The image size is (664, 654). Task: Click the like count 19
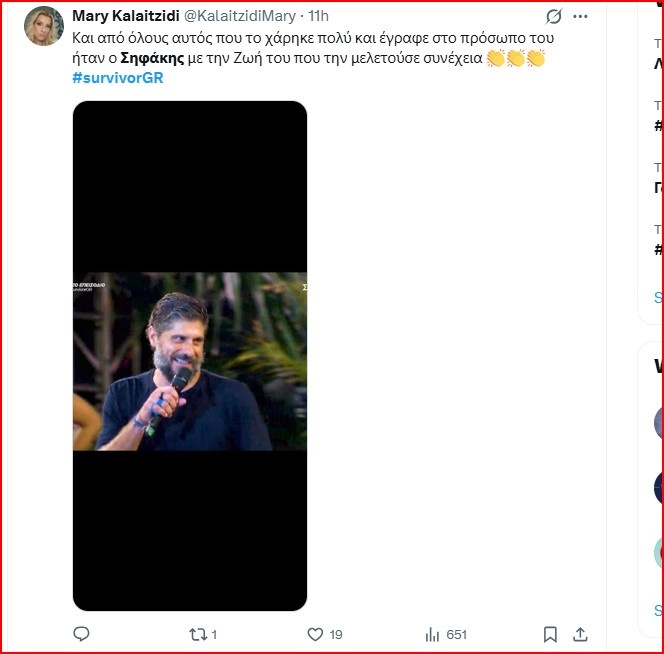point(336,634)
